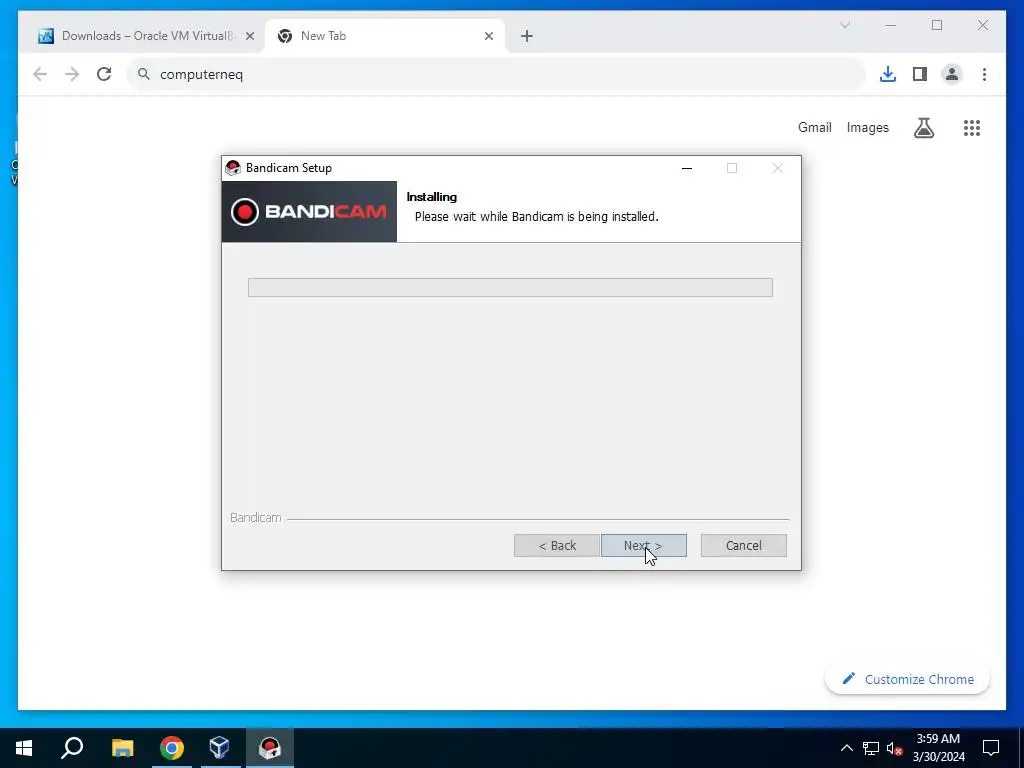Click the Bandicam Setup title bar icon
Image resolution: width=1024 pixels, height=768 pixels.
[x=232, y=168]
